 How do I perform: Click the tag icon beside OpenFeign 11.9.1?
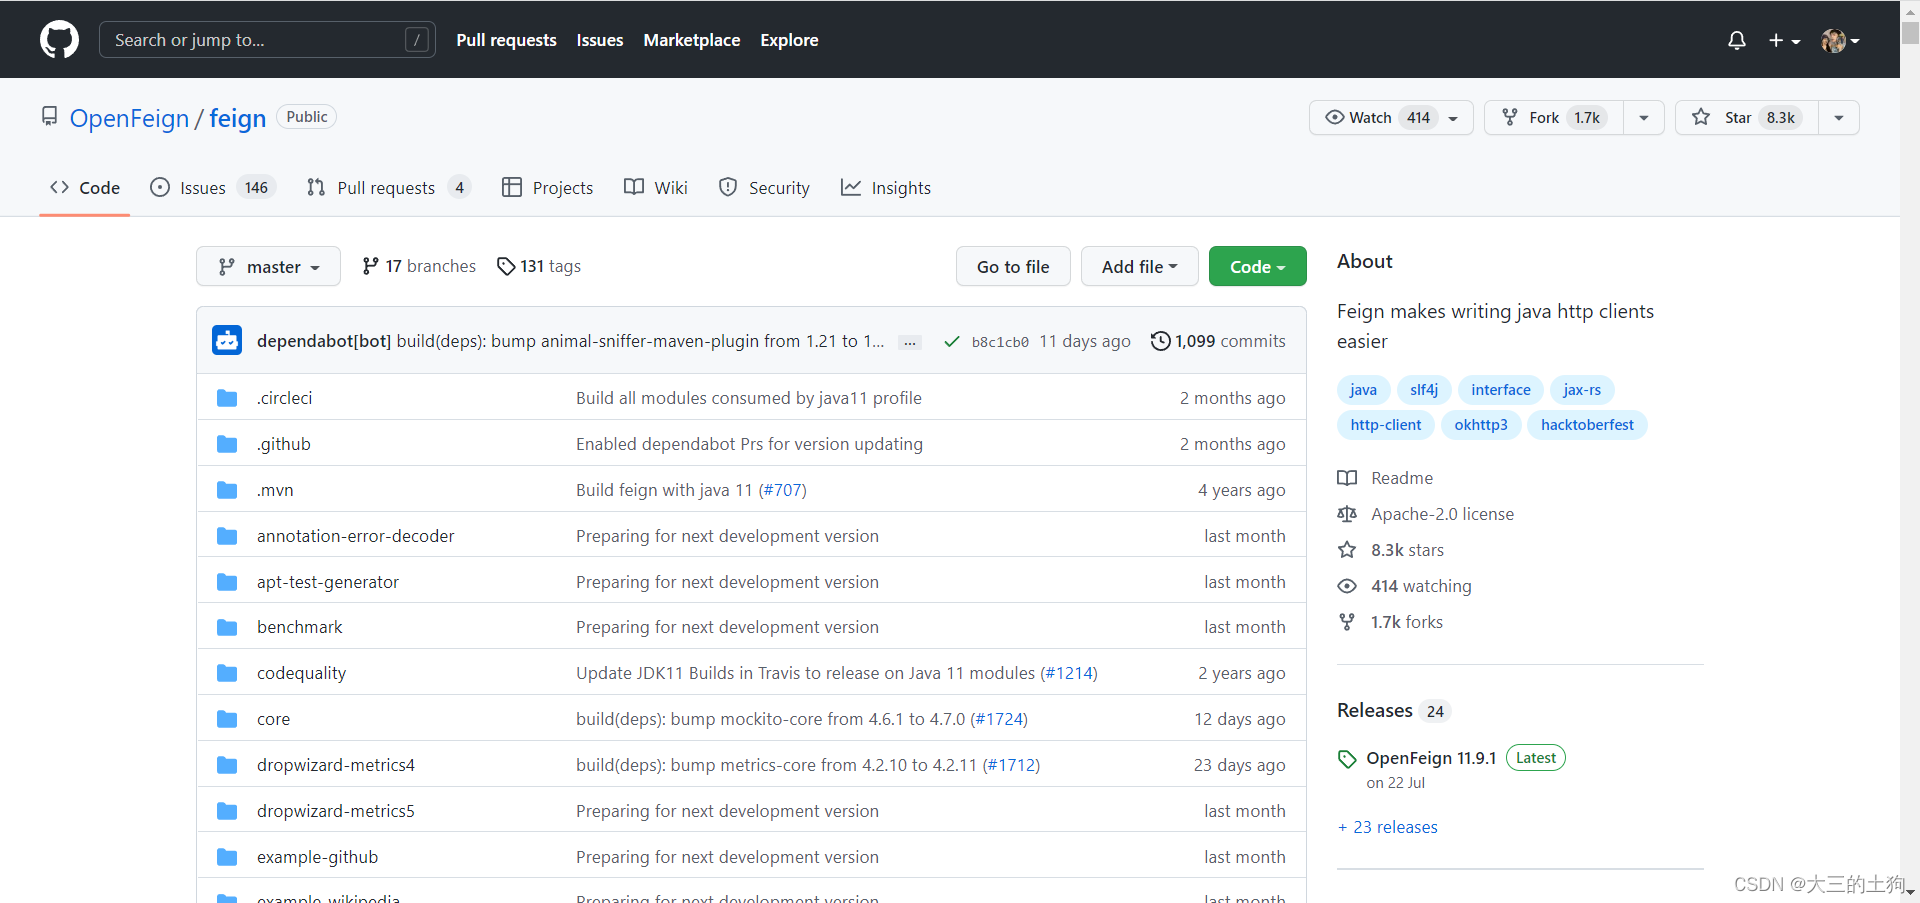pos(1347,759)
